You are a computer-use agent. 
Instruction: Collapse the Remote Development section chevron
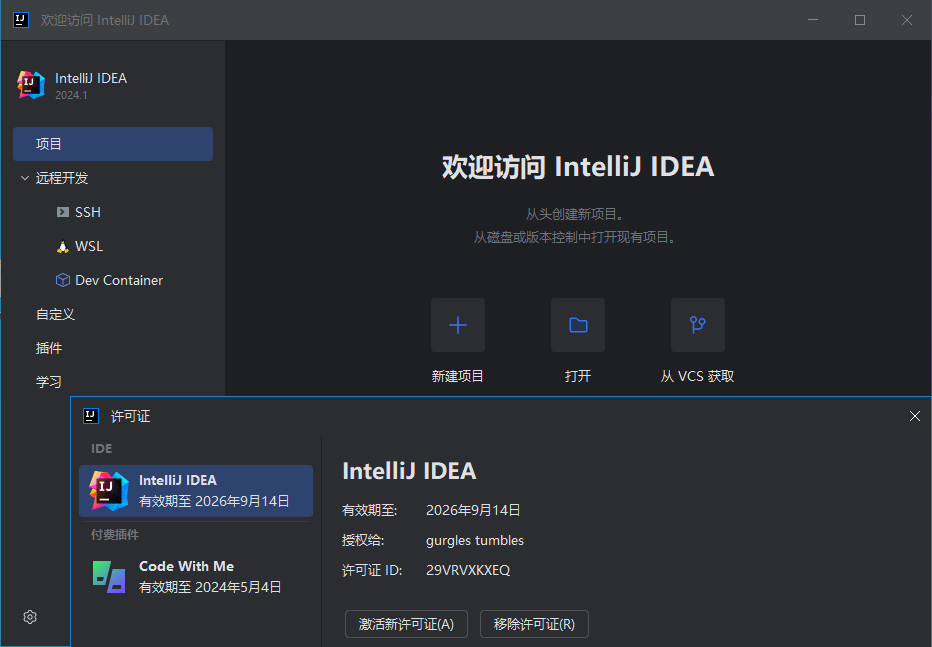(25, 178)
